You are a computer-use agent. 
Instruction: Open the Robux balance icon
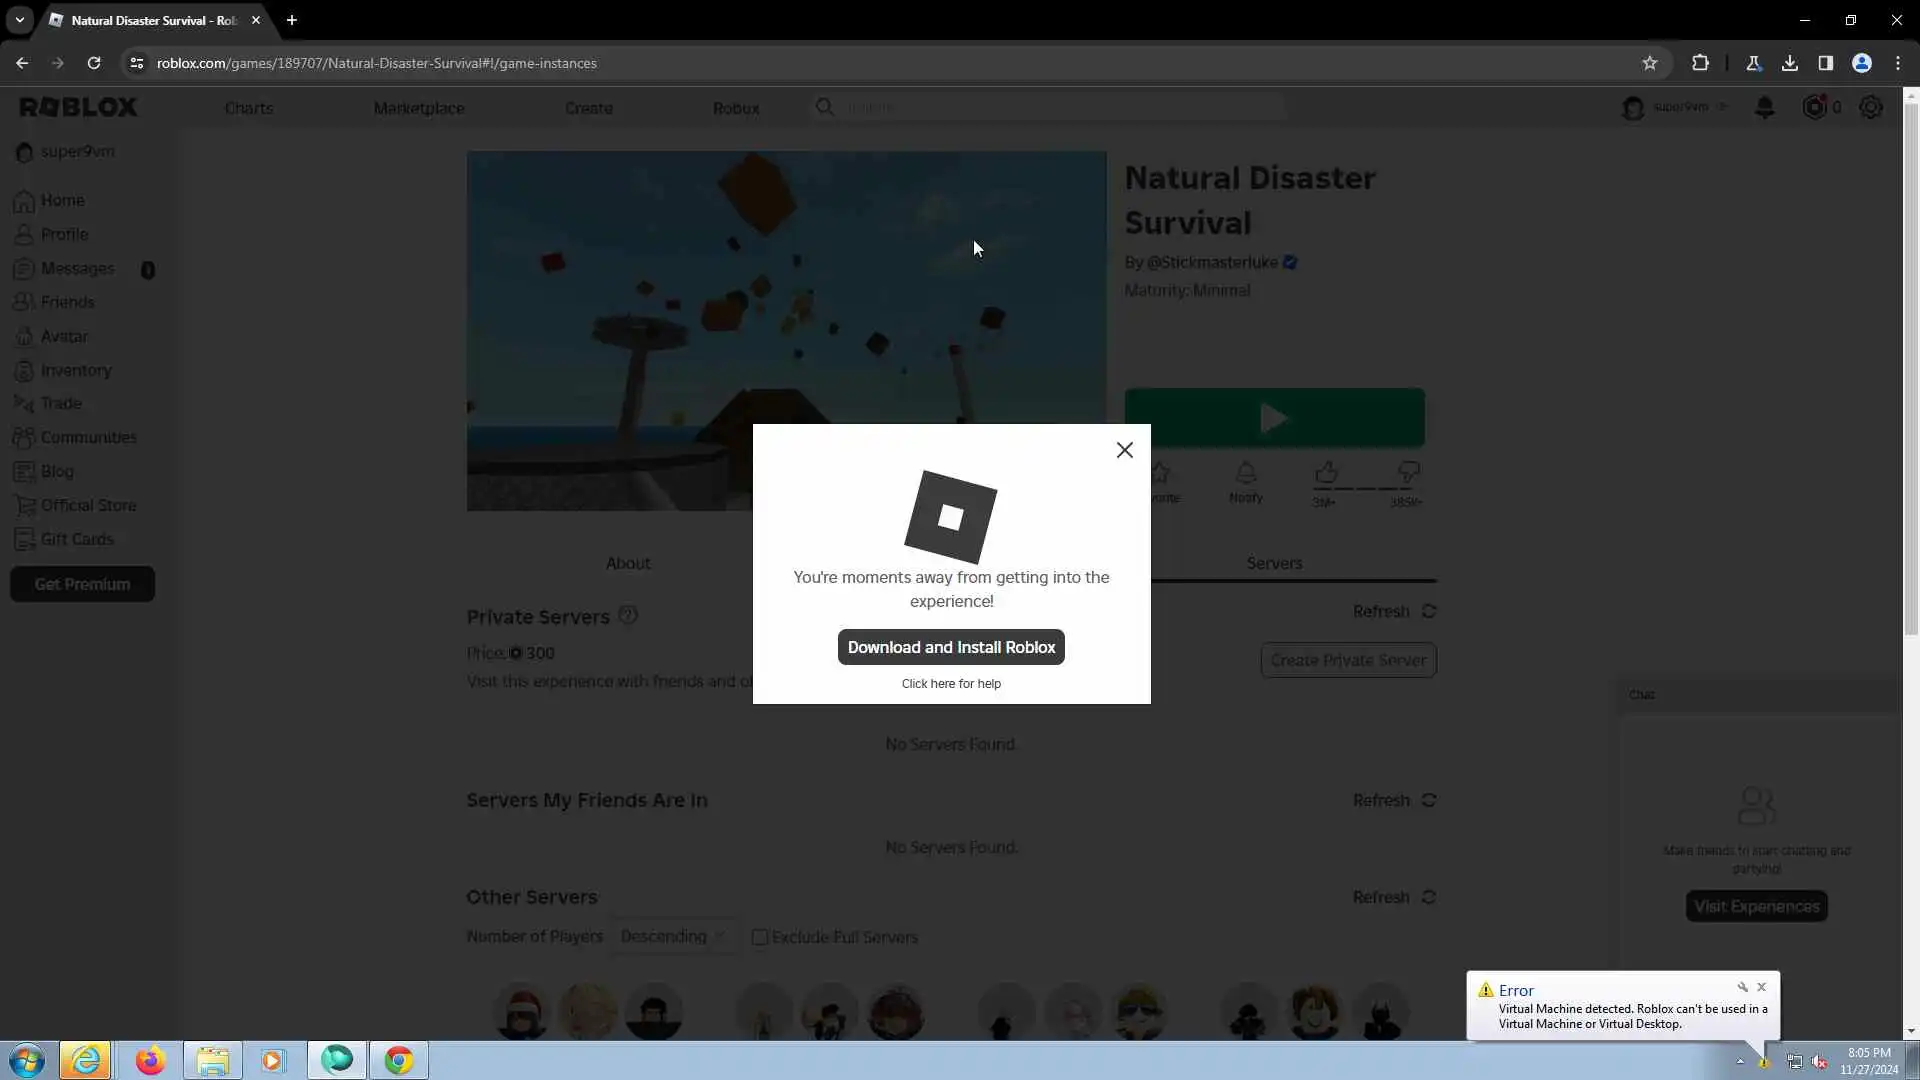[1814, 107]
